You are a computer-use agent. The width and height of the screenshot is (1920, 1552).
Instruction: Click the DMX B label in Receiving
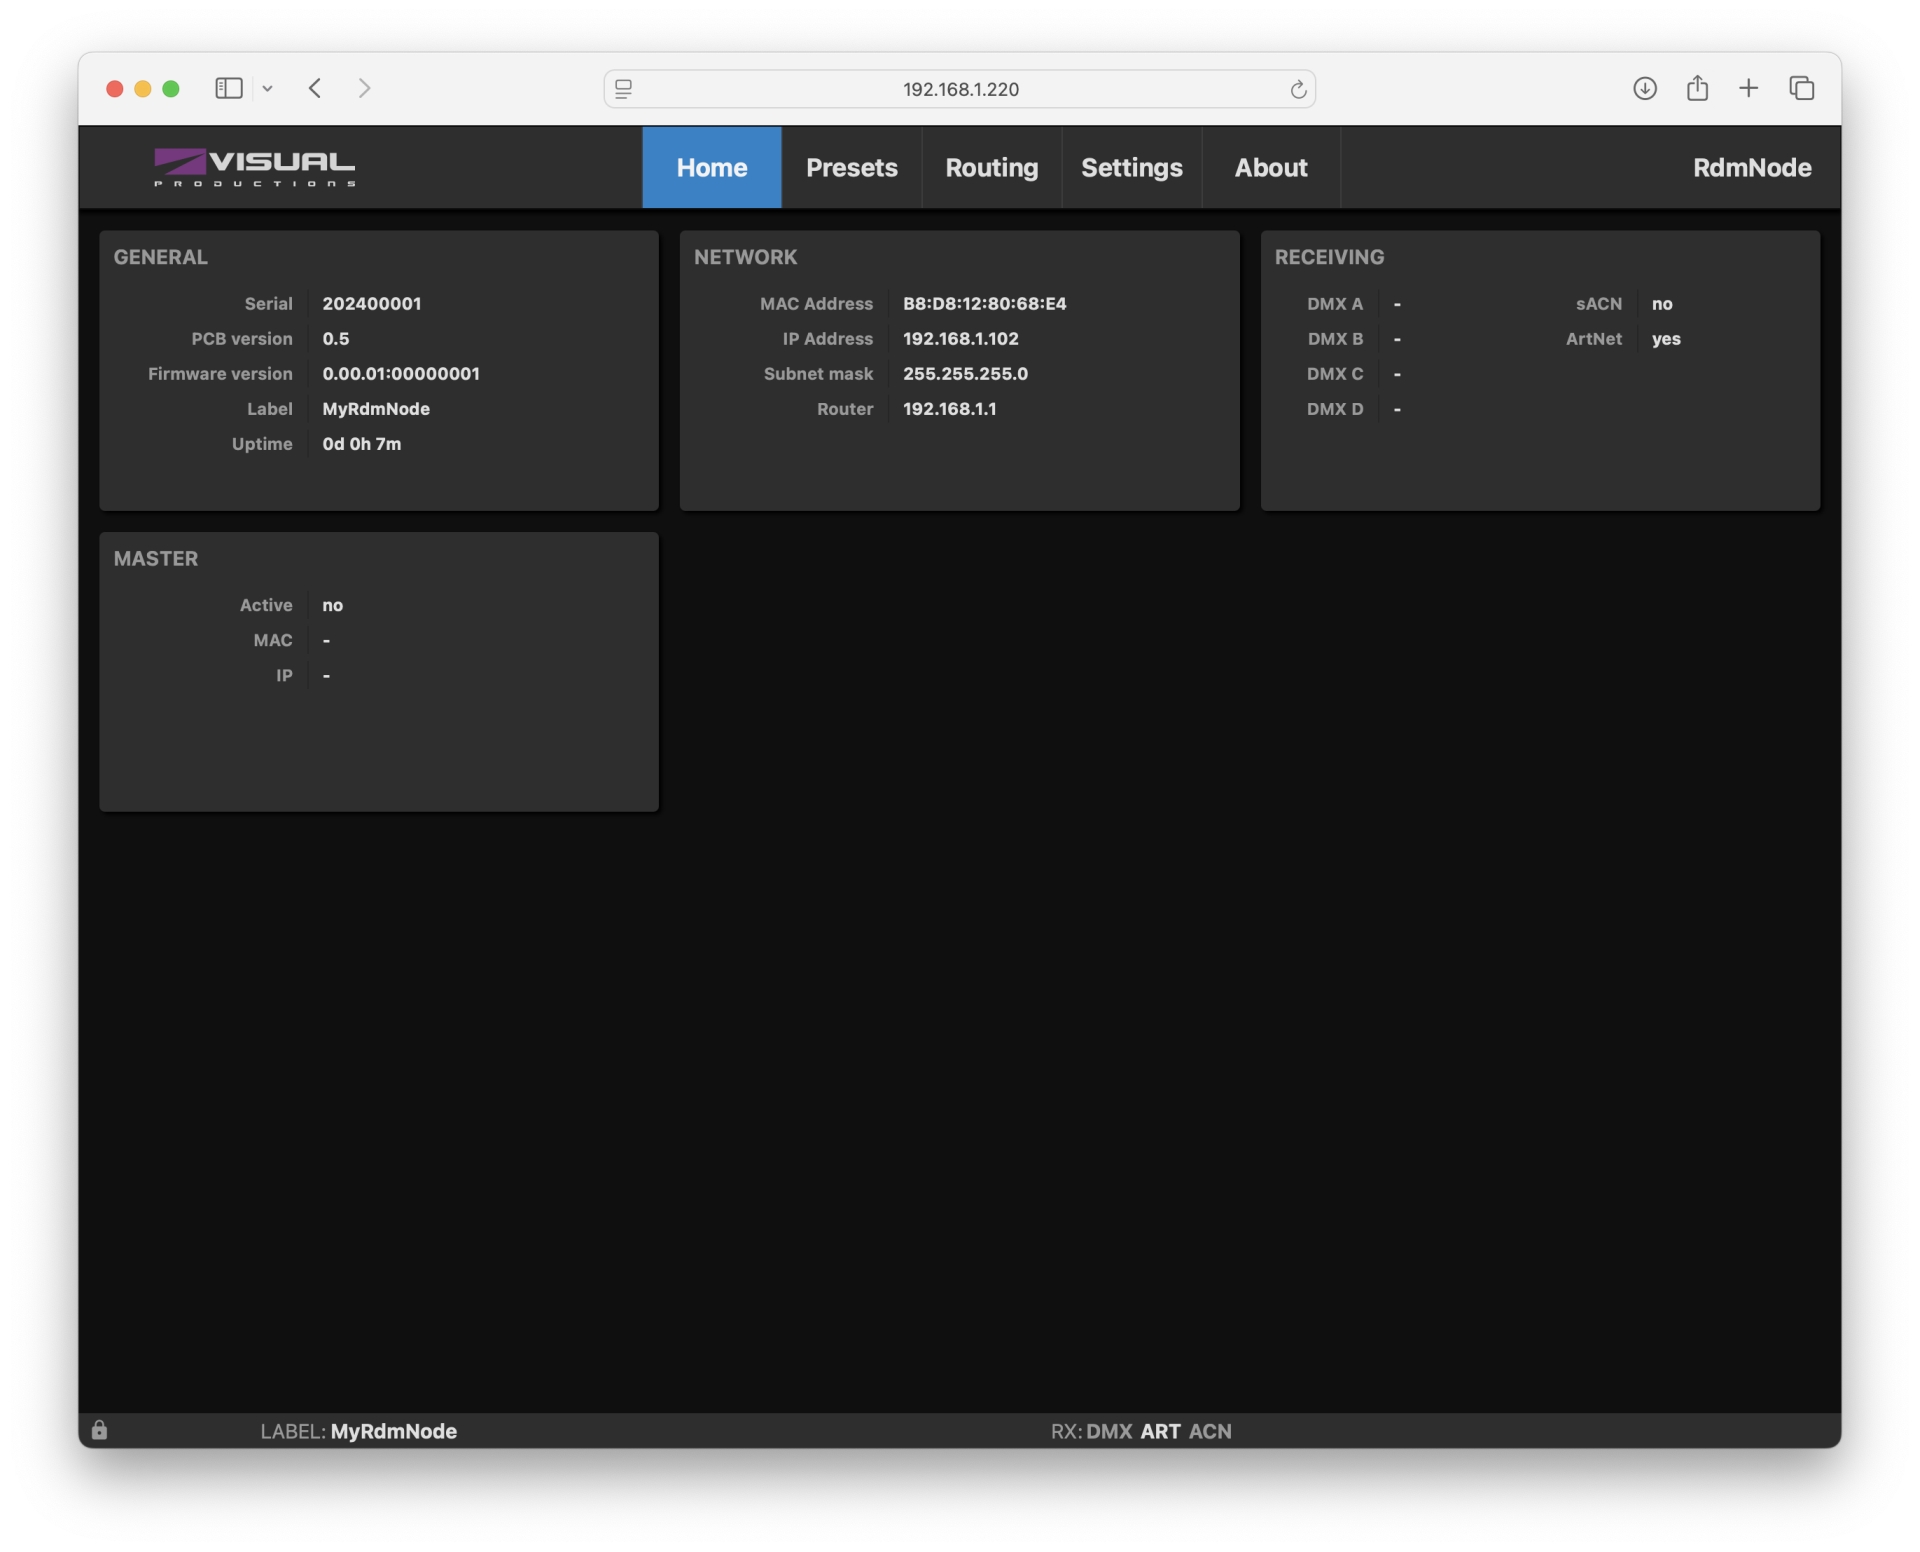pos(1335,338)
